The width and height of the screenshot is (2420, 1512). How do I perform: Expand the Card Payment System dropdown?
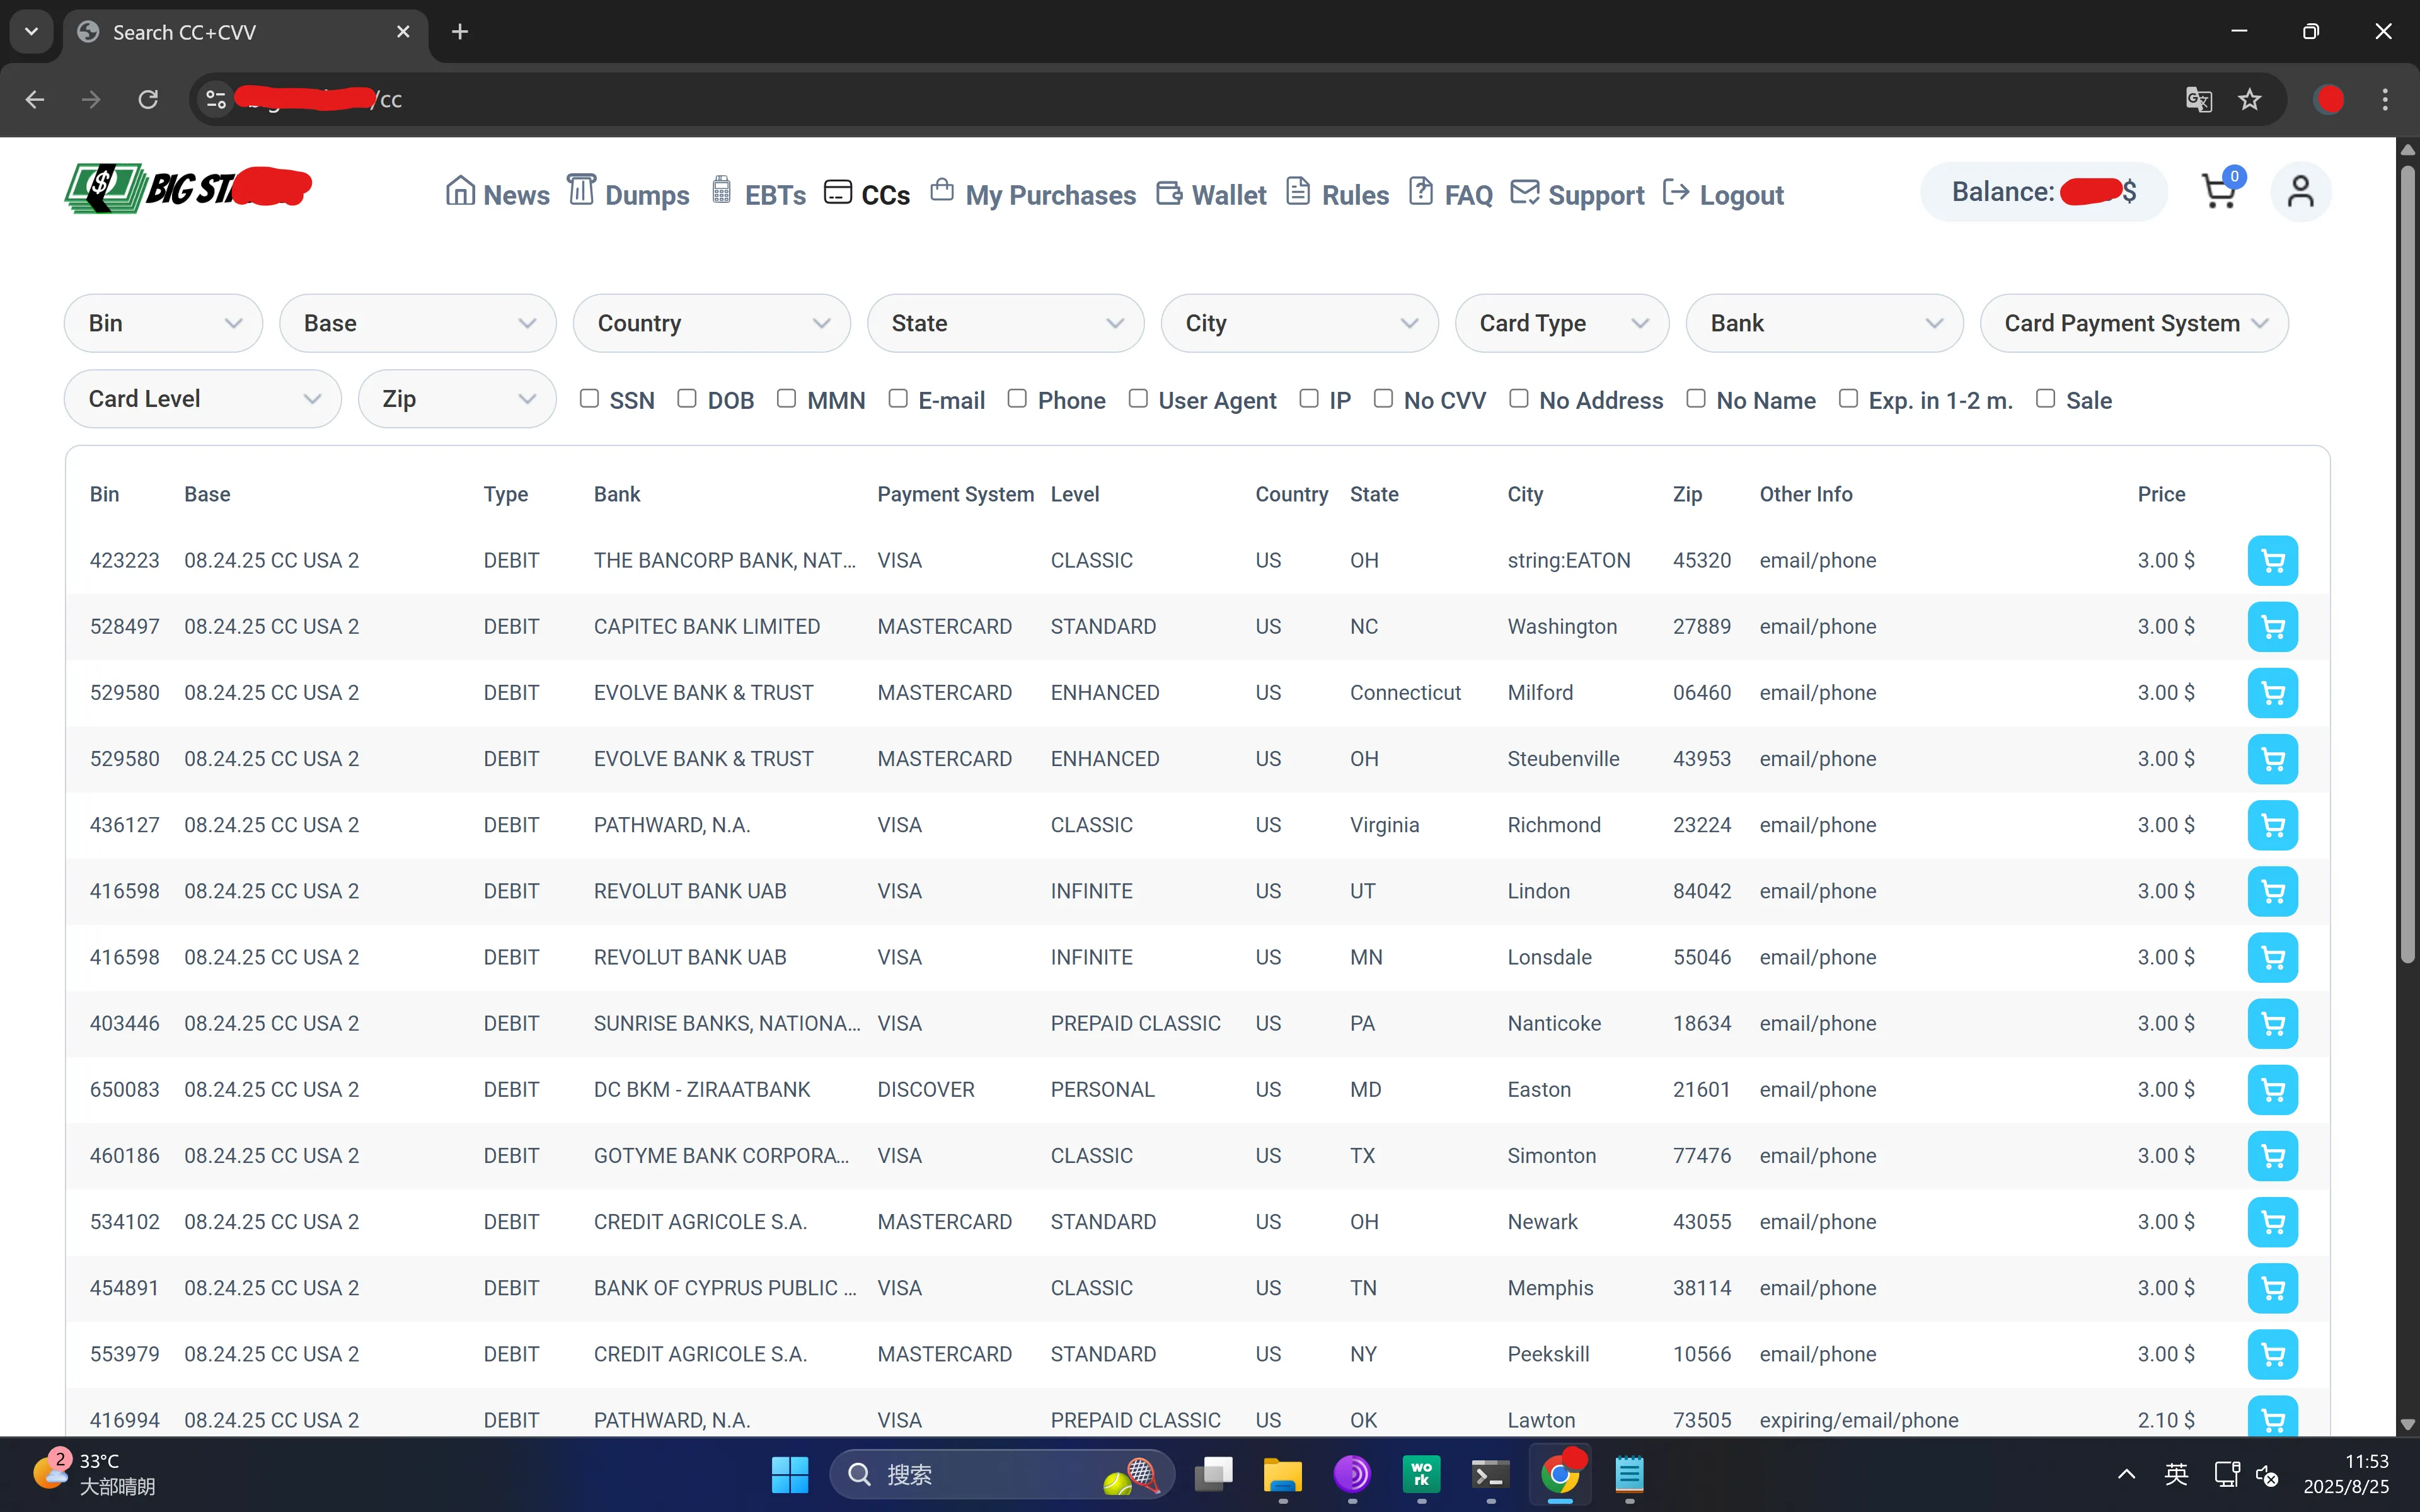(2134, 323)
